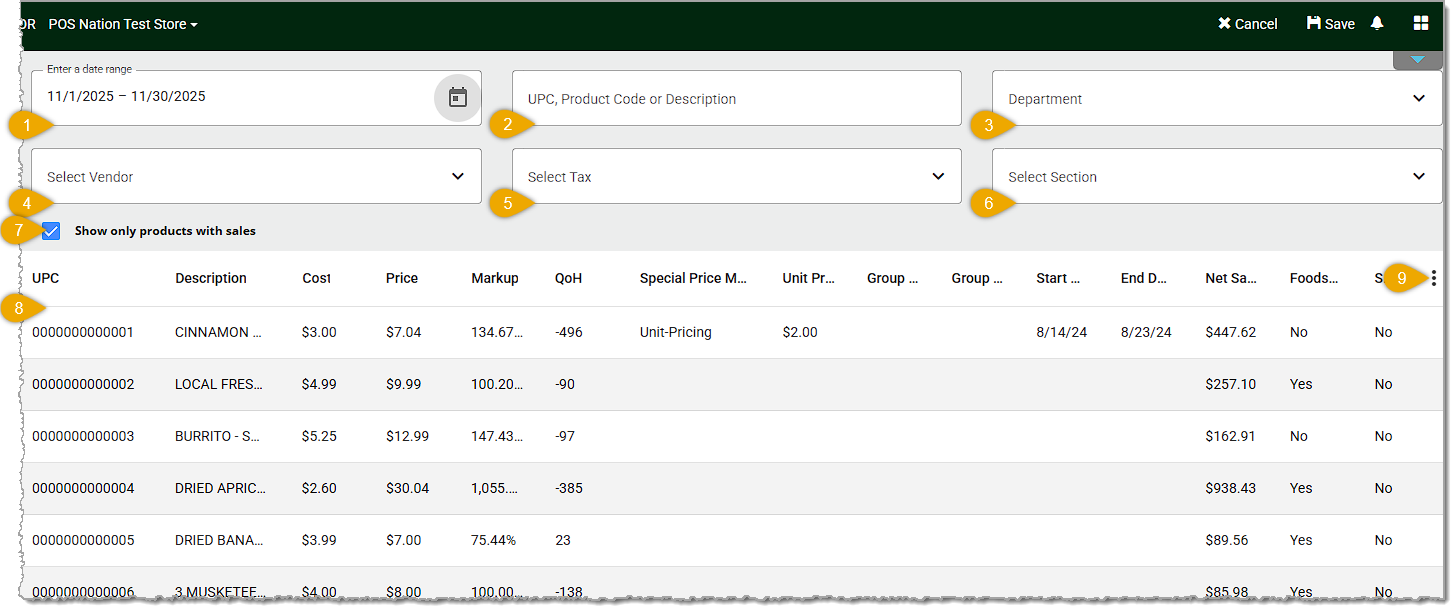The image size is (1455, 615).
Task: Click the $162.91 net sales cell
Action: click(1231, 436)
